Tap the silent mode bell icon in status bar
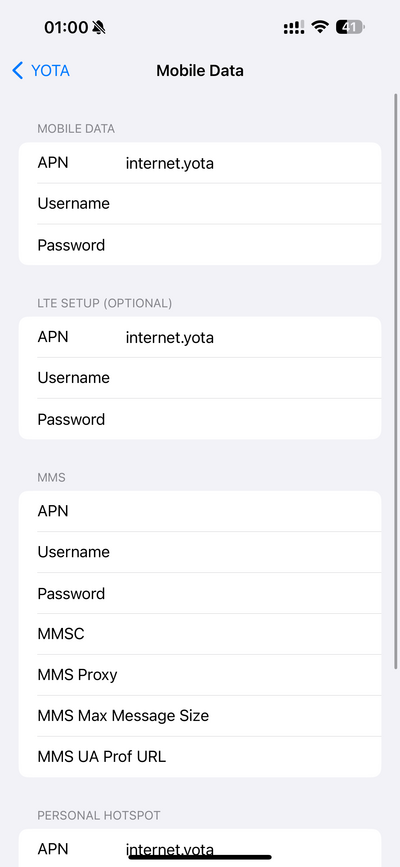 [x=99, y=27]
